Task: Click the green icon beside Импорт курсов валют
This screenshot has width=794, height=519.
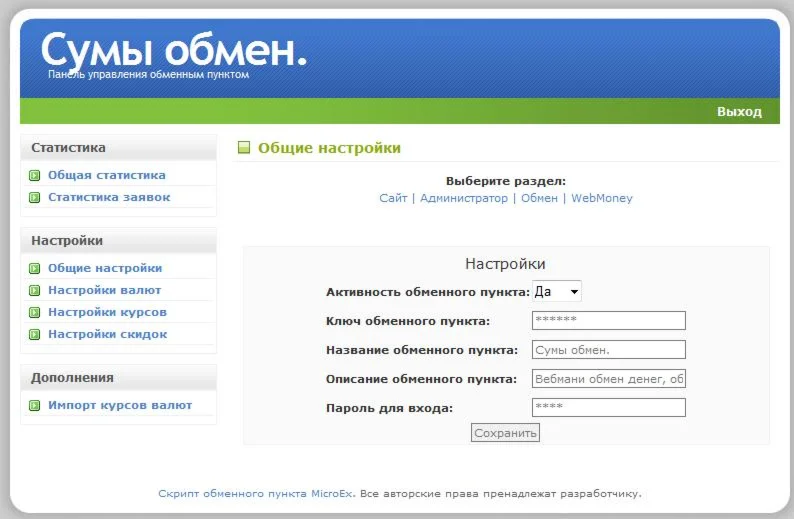Action: tap(34, 406)
